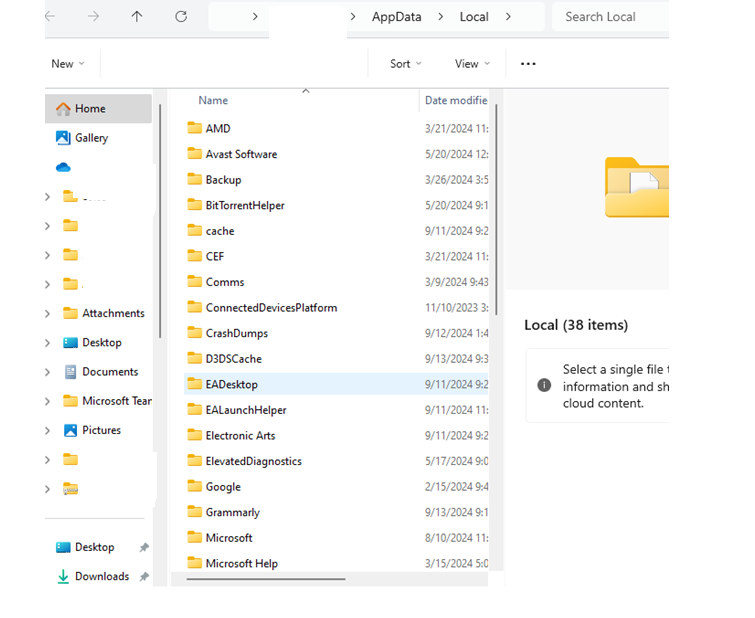Click the 11/10/2023 date for ConnectedDevicesPlatform
The image size is (755, 618).
pyautogui.click(x=456, y=308)
